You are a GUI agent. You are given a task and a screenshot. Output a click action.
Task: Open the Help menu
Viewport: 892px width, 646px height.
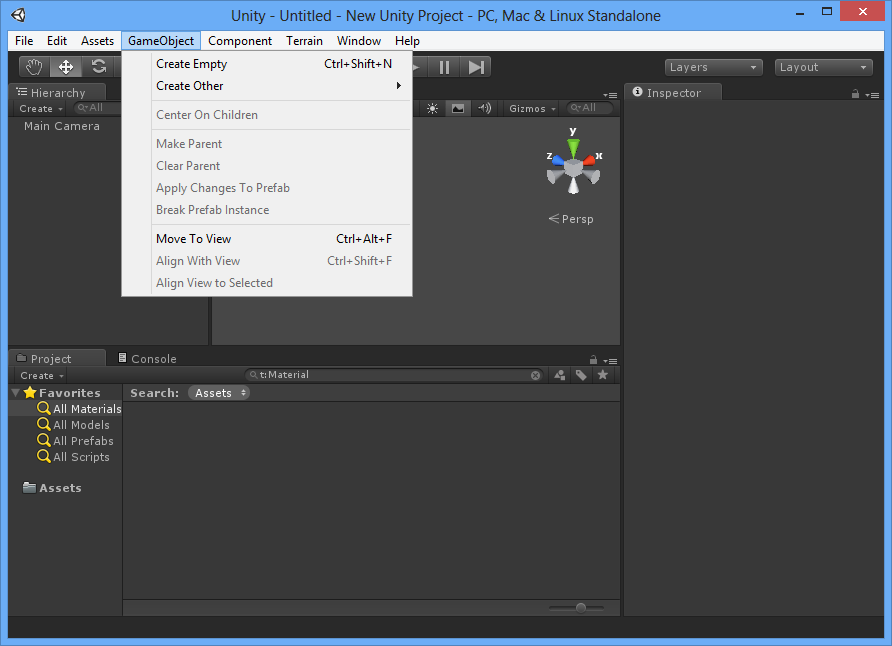tap(407, 41)
